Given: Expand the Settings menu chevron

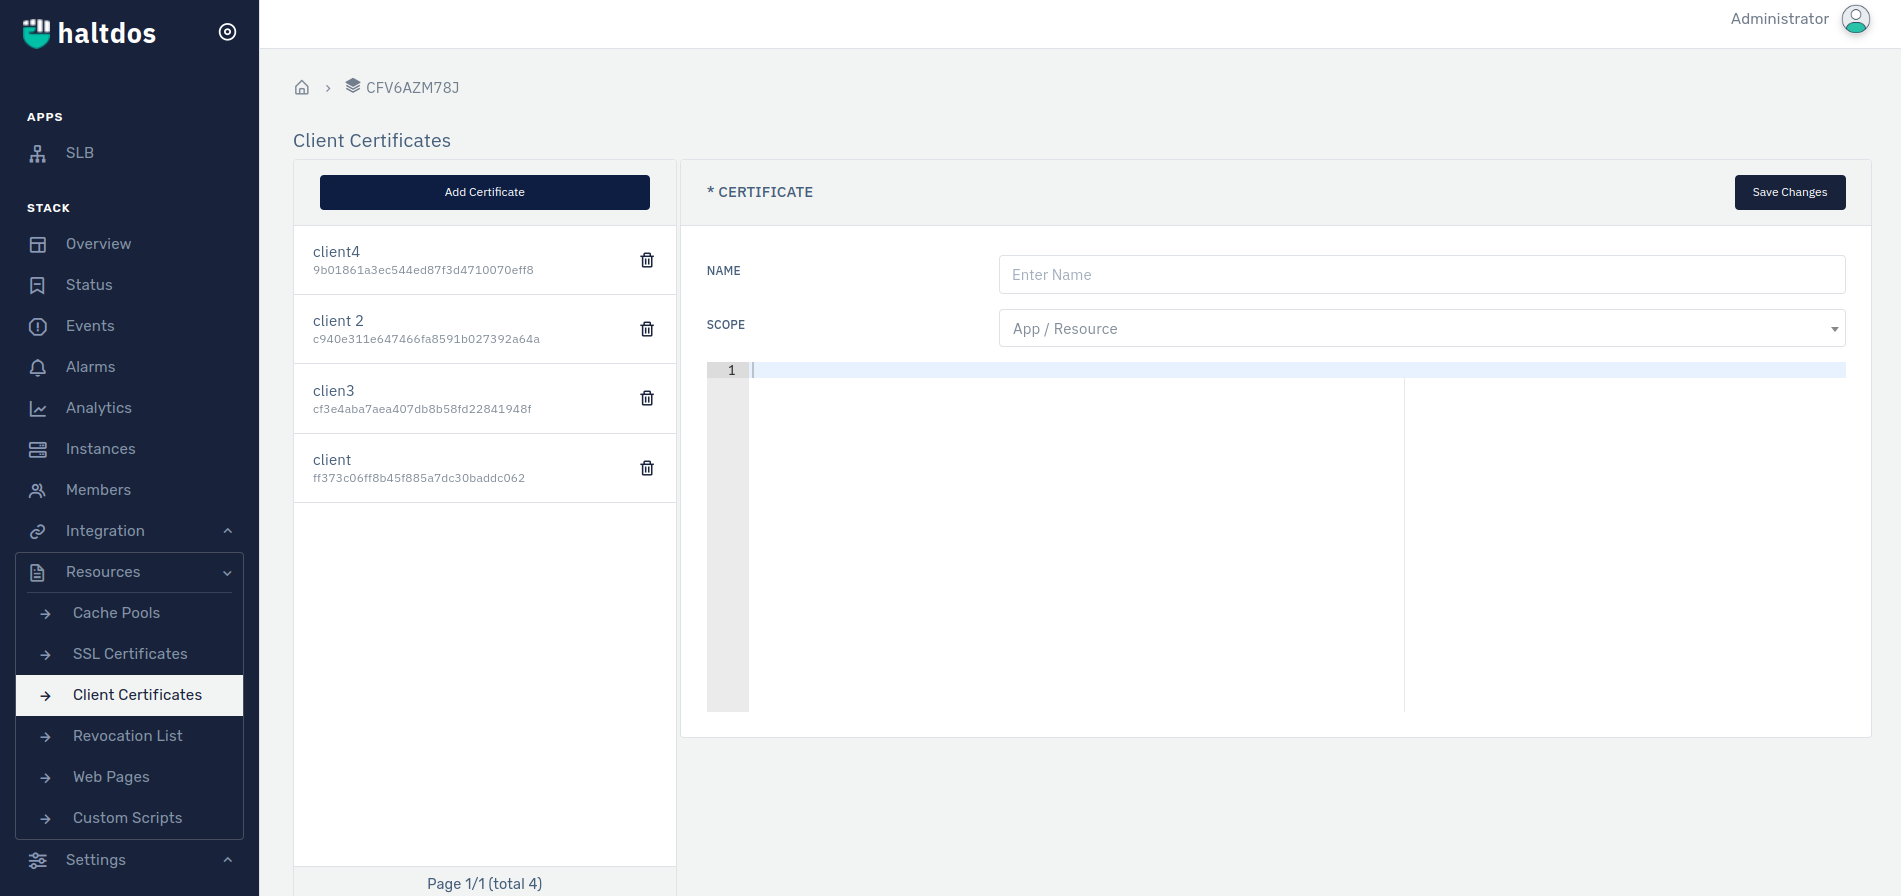Looking at the screenshot, I should click(x=227, y=860).
